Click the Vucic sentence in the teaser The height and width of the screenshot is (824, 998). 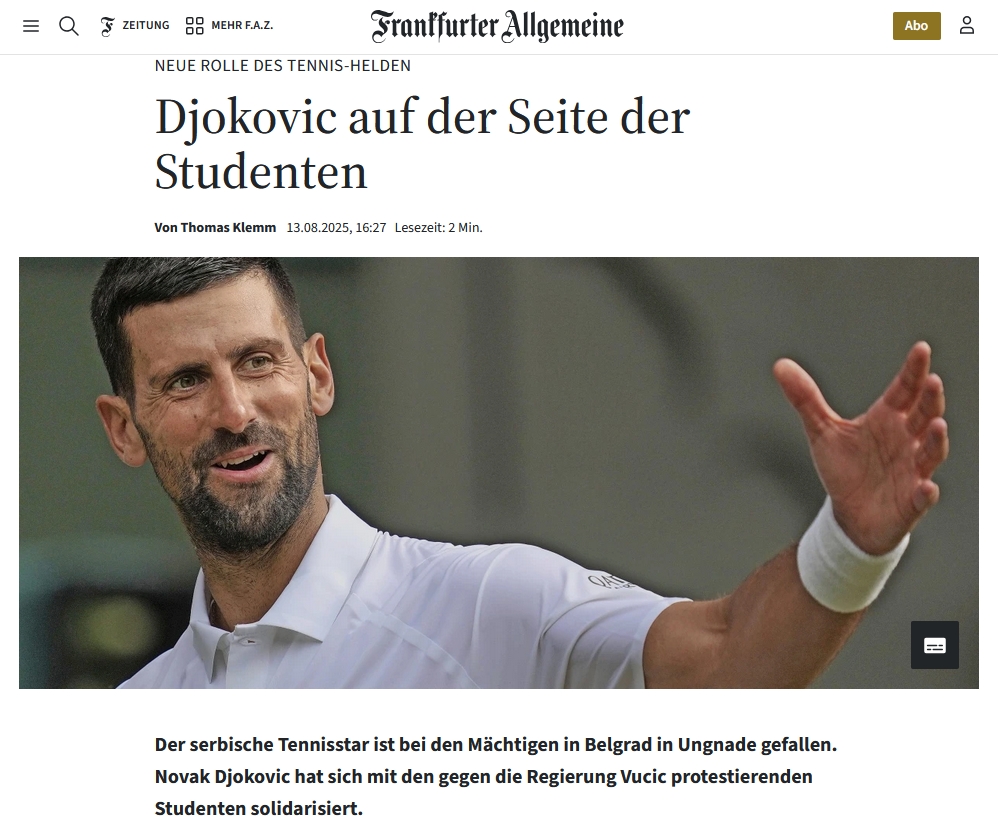coord(484,792)
